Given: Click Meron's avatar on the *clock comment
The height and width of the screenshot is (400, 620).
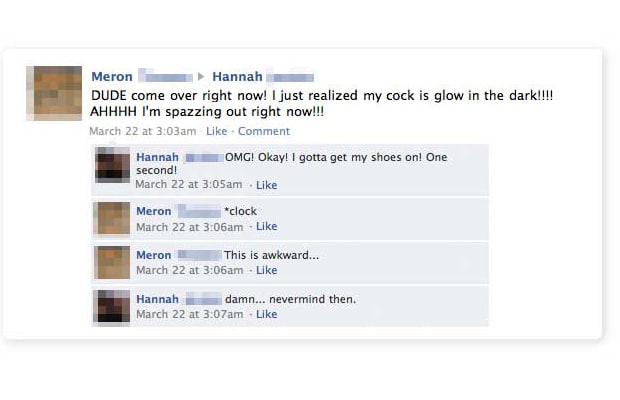Looking at the screenshot, I should 113,219.
